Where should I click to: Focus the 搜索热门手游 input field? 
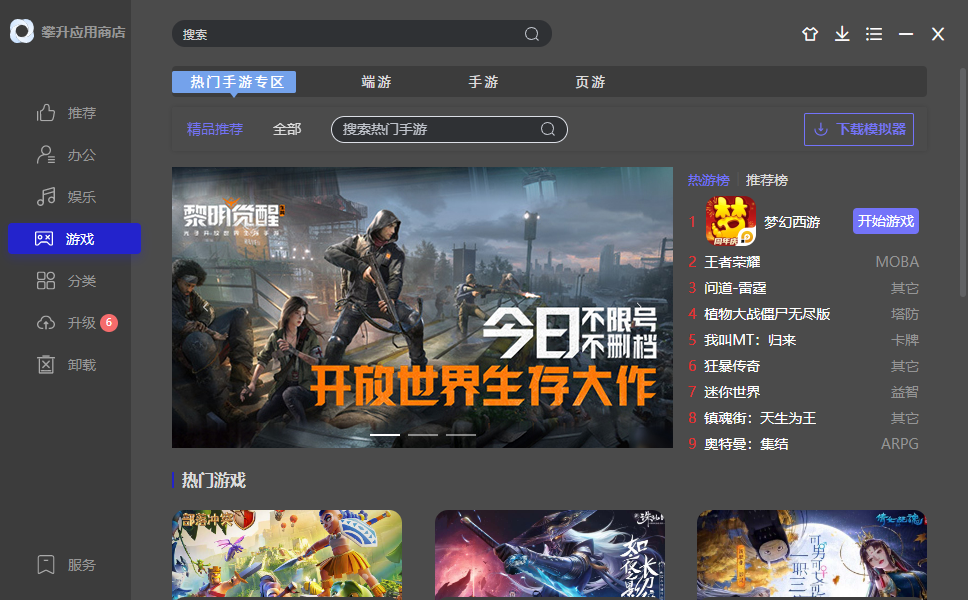pos(449,129)
